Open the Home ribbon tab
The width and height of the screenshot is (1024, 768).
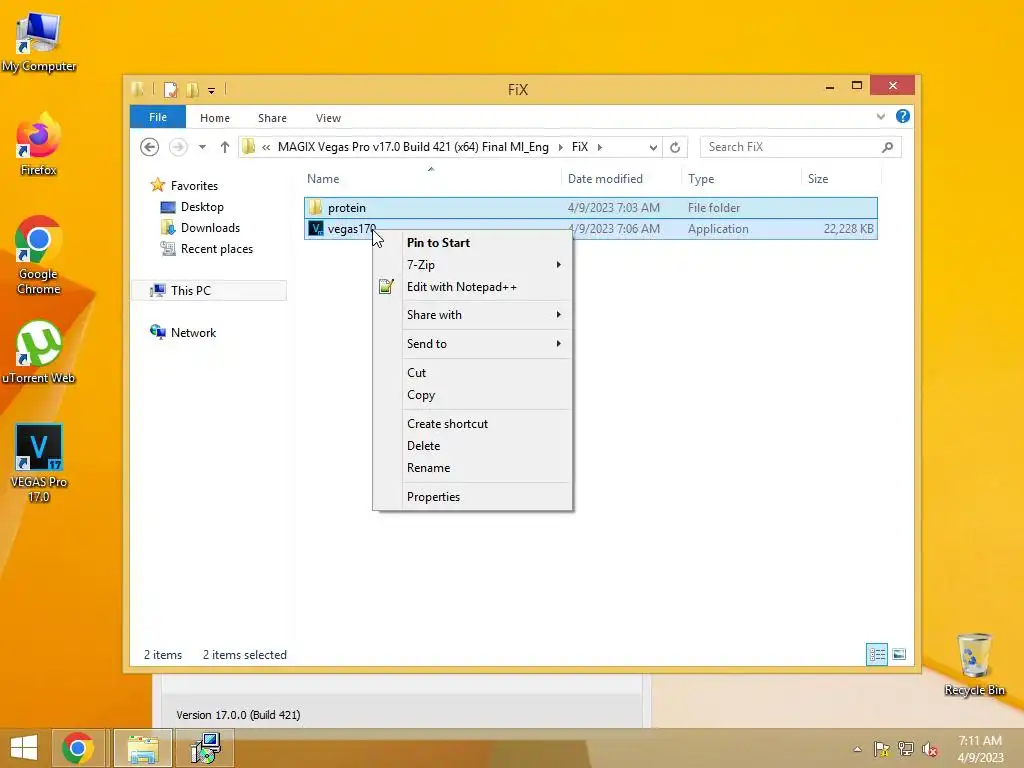(x=215, y=118)
